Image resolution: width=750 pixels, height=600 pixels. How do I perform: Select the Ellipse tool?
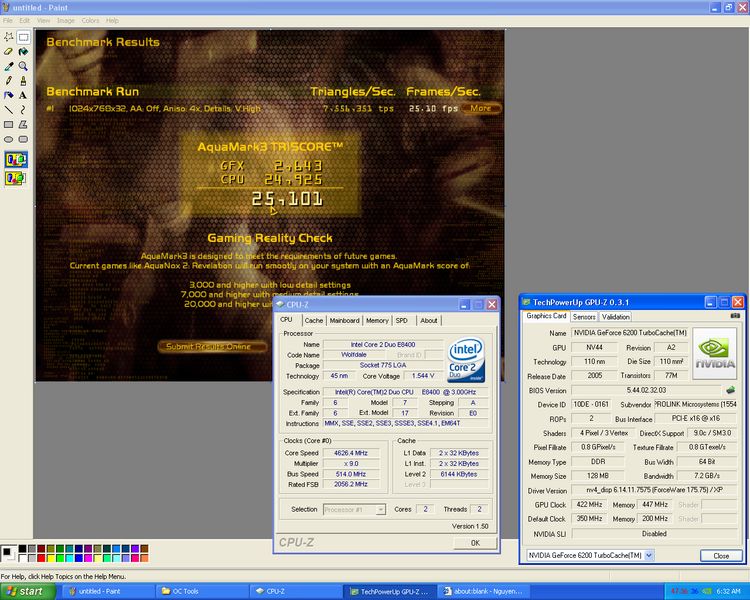coord(9,139)
